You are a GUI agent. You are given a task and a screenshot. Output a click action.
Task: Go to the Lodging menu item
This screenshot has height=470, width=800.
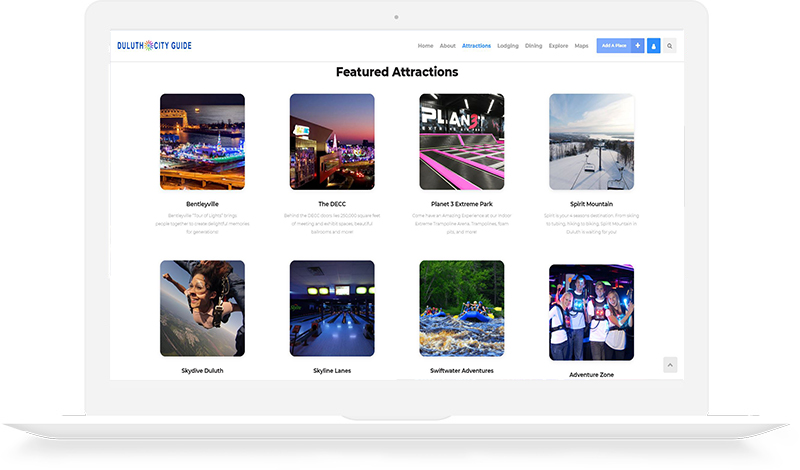[x=508, y=46]
